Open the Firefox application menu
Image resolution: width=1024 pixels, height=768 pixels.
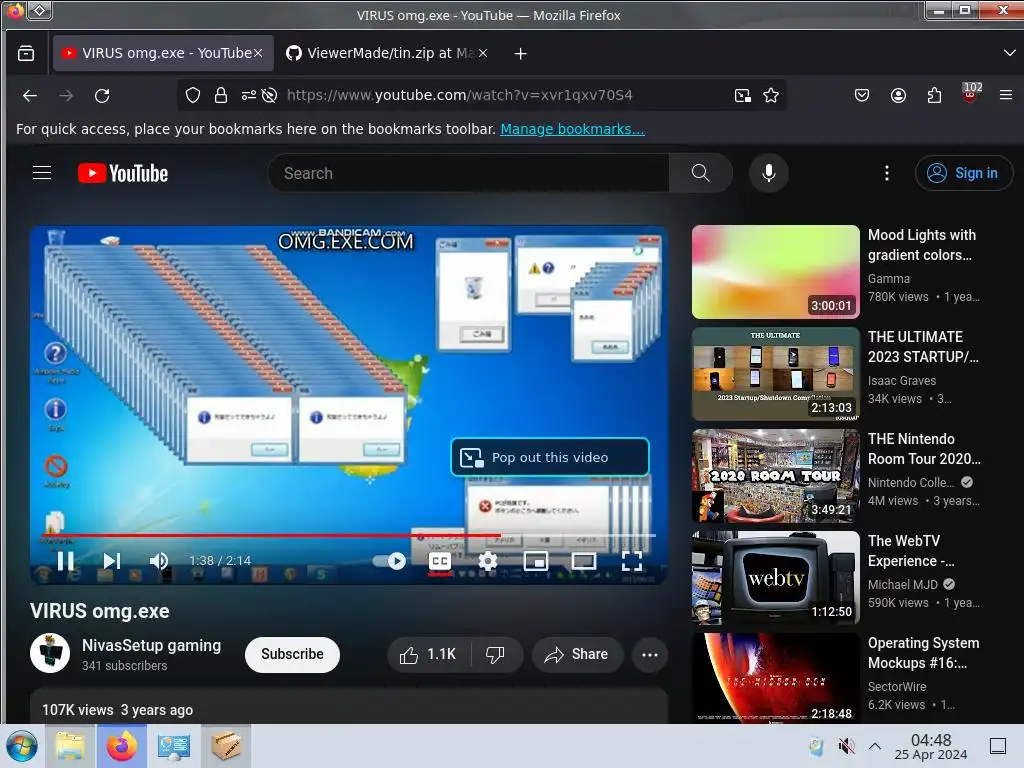click(1006, 95)
